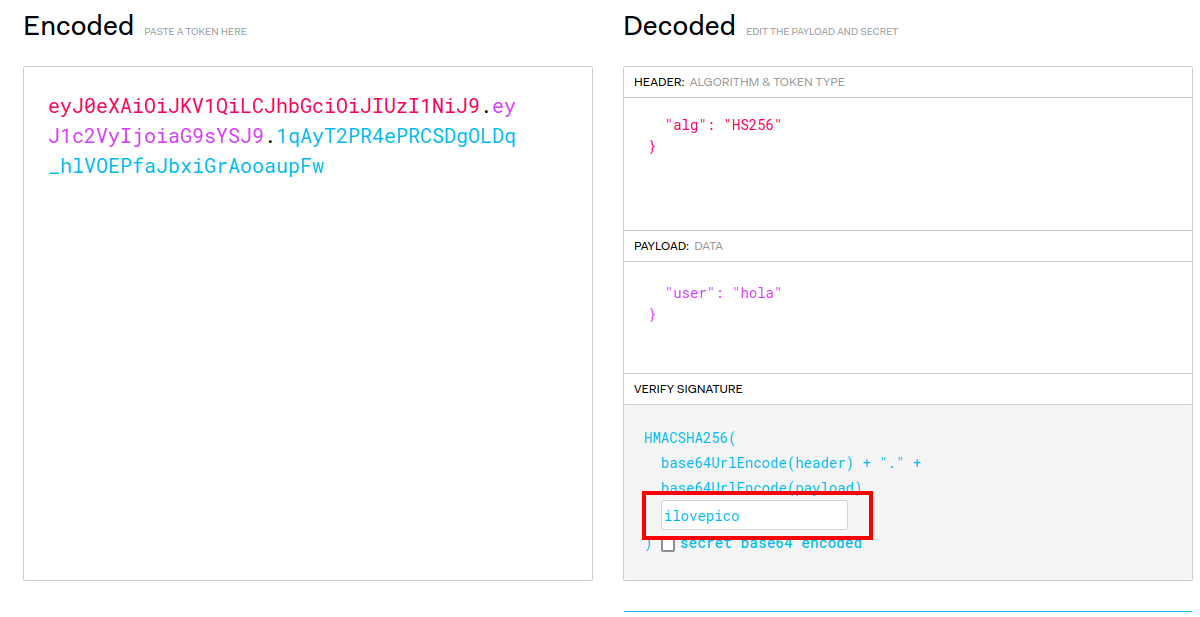
Task: Click the "user" key in the payload JSON
Action: pos(690,293)
